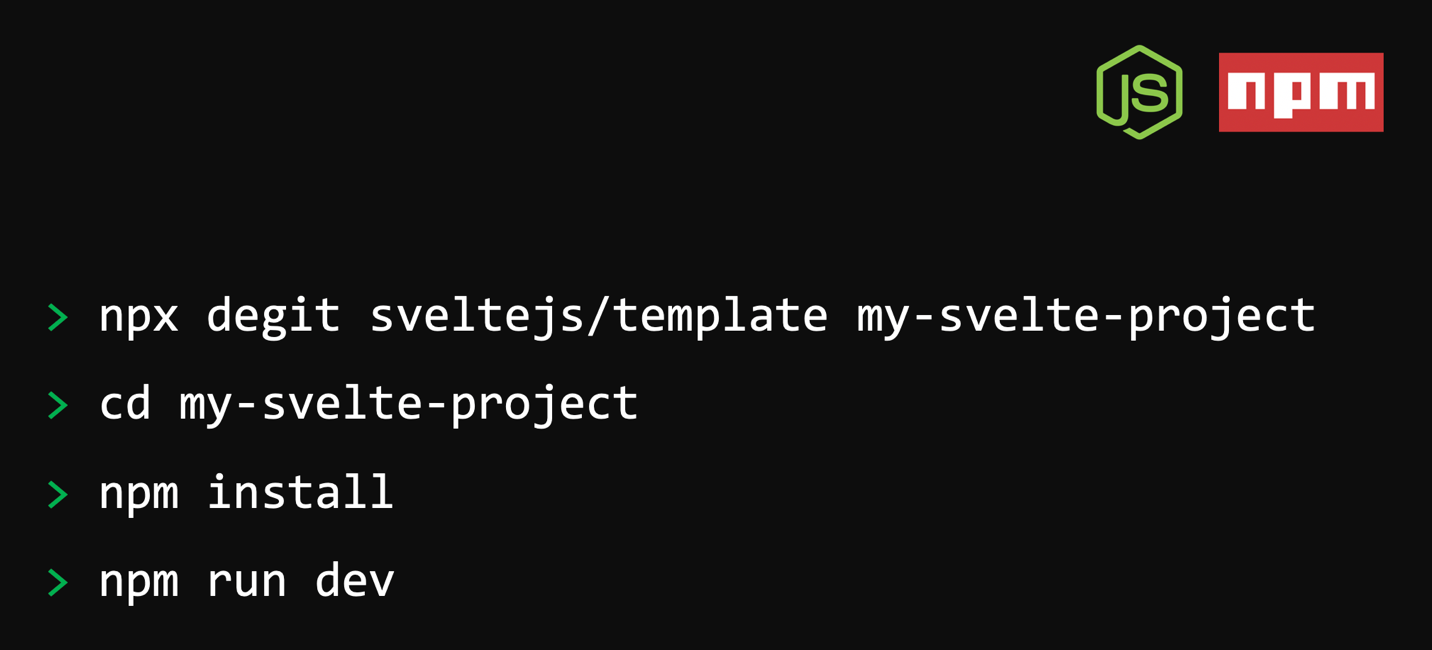Click the red npm logo
Image resolution: width=1432 pixels, height=650 pixels.
point(1301,92)
